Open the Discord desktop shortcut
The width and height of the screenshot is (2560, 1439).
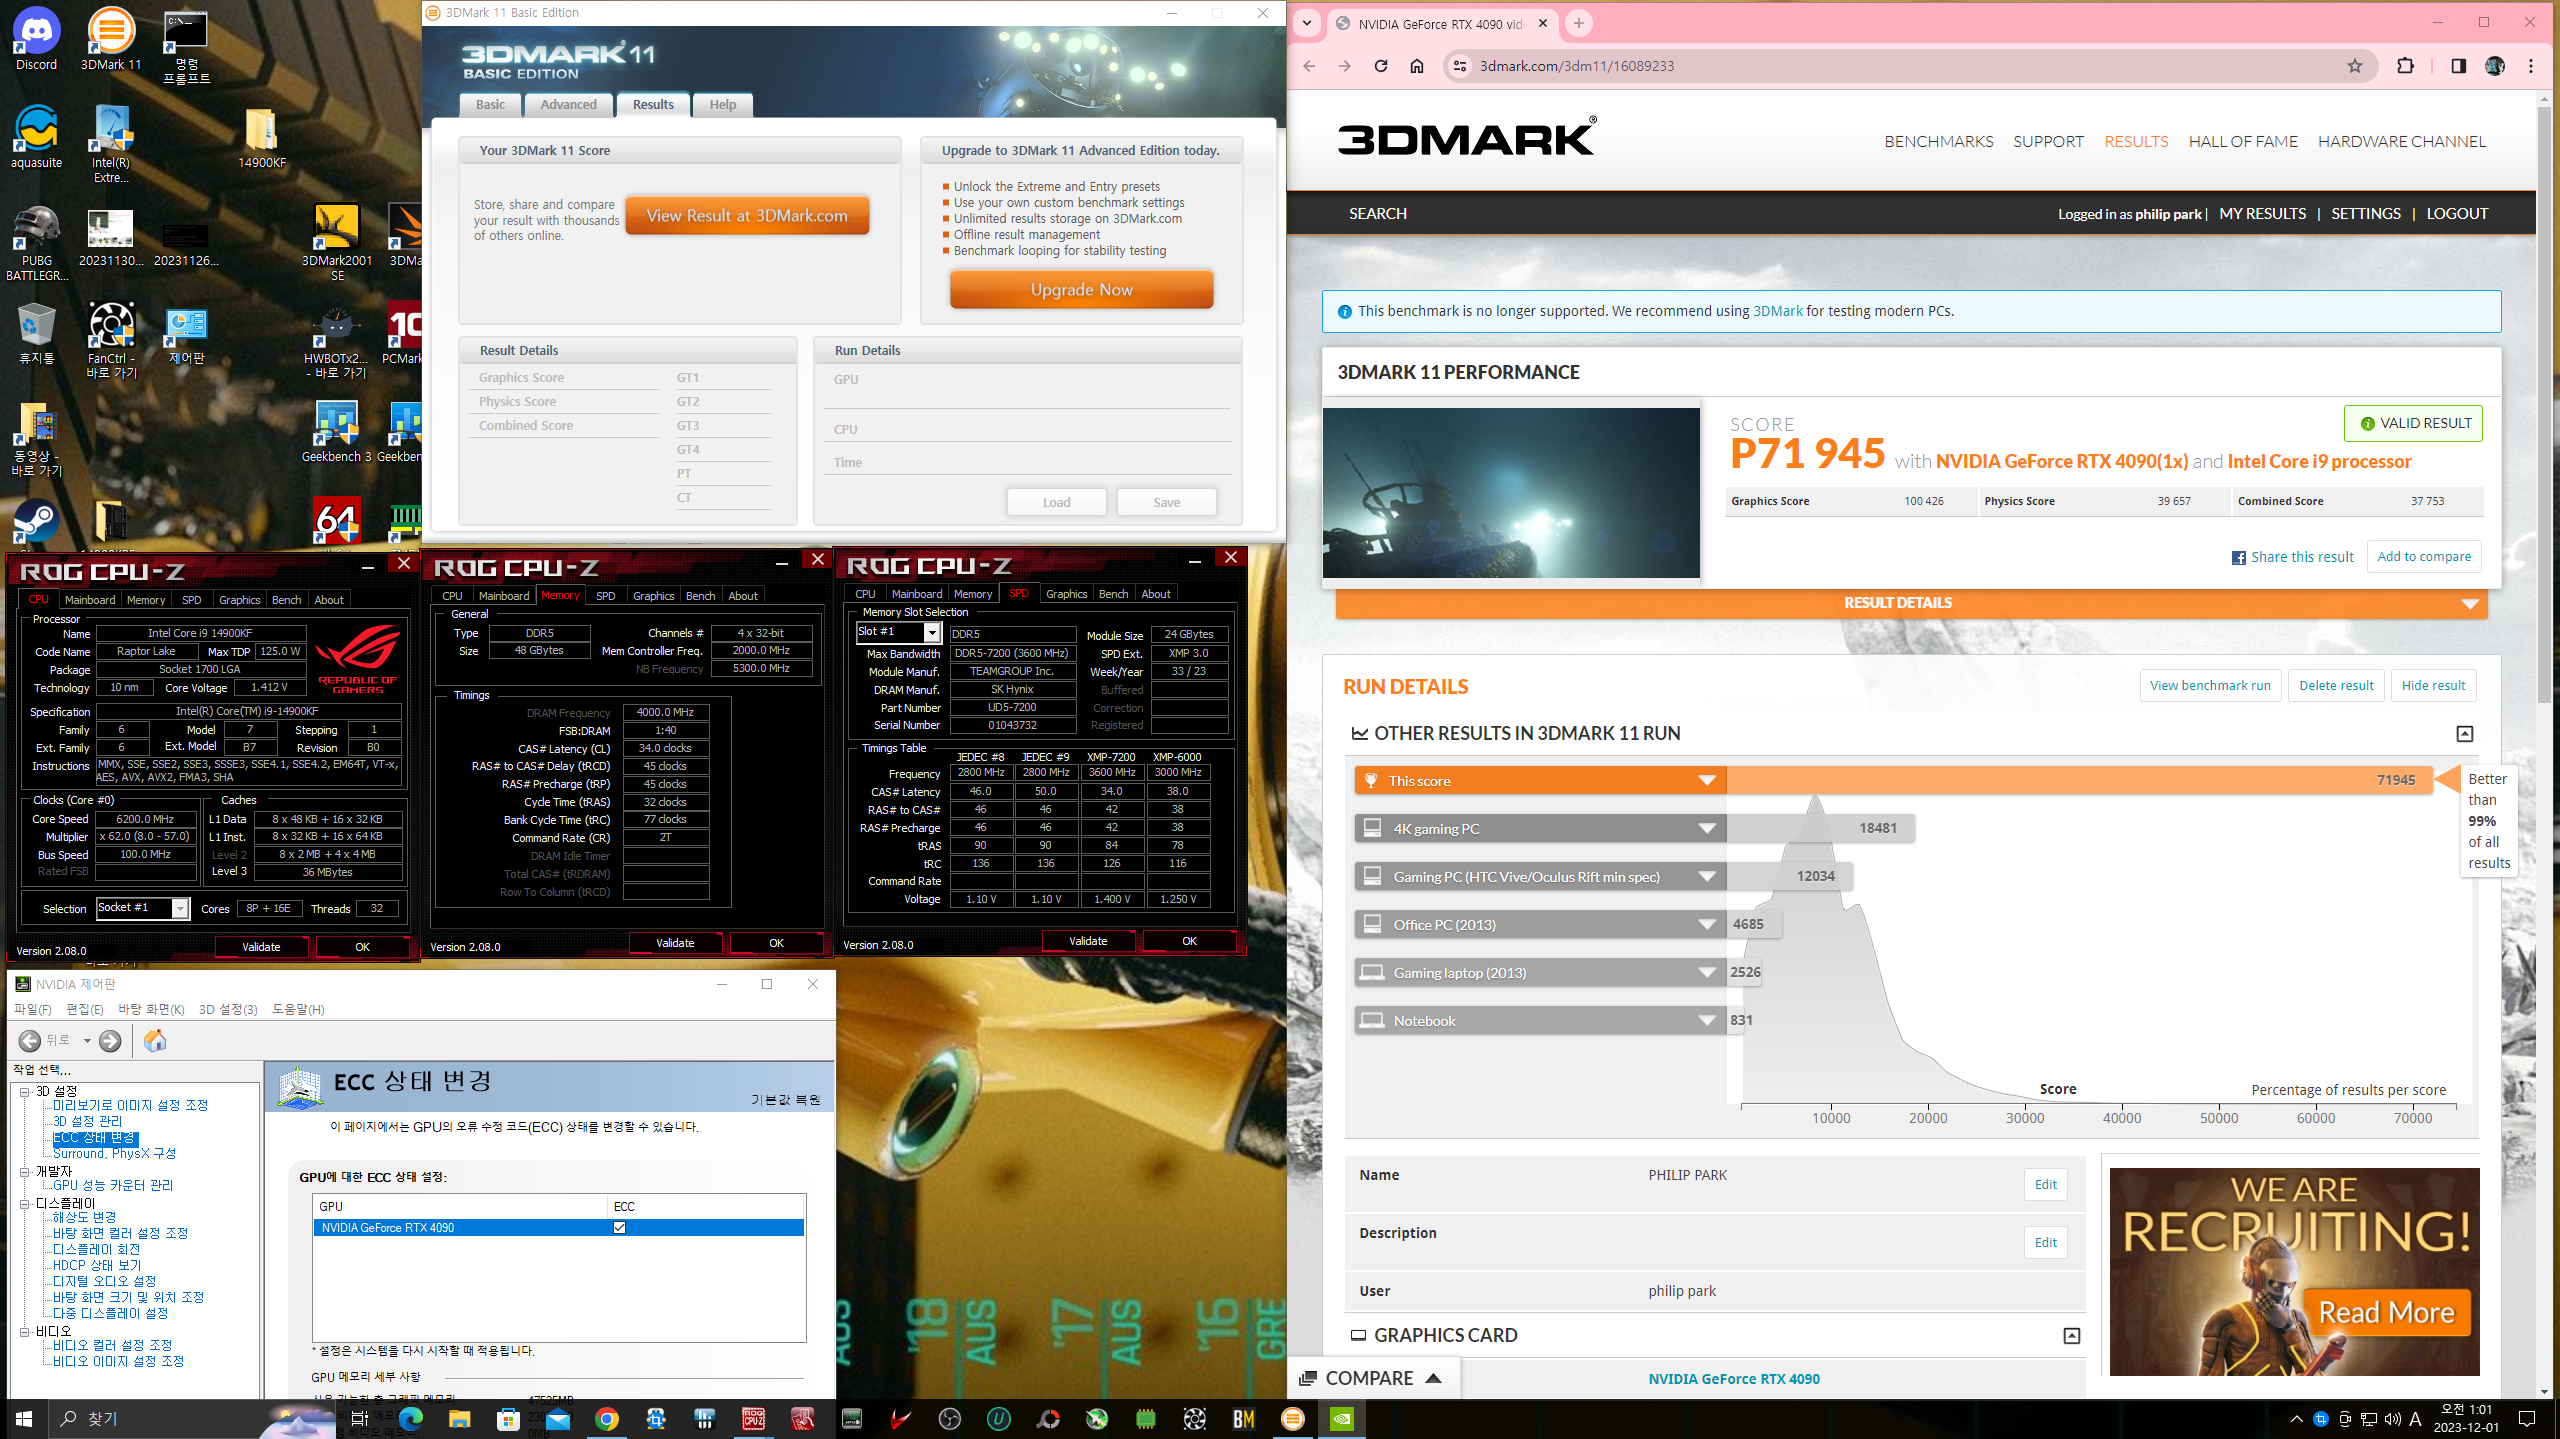(36, 39)
